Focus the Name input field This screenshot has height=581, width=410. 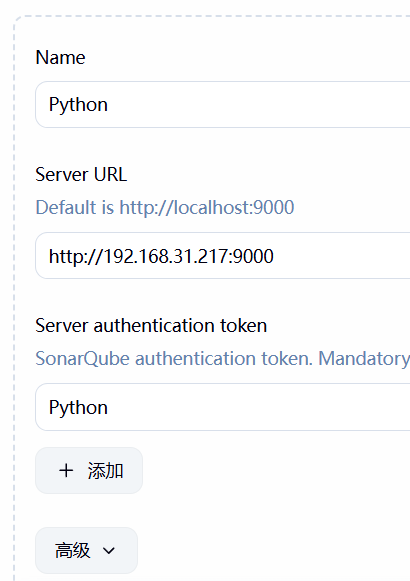coord(223,104)
